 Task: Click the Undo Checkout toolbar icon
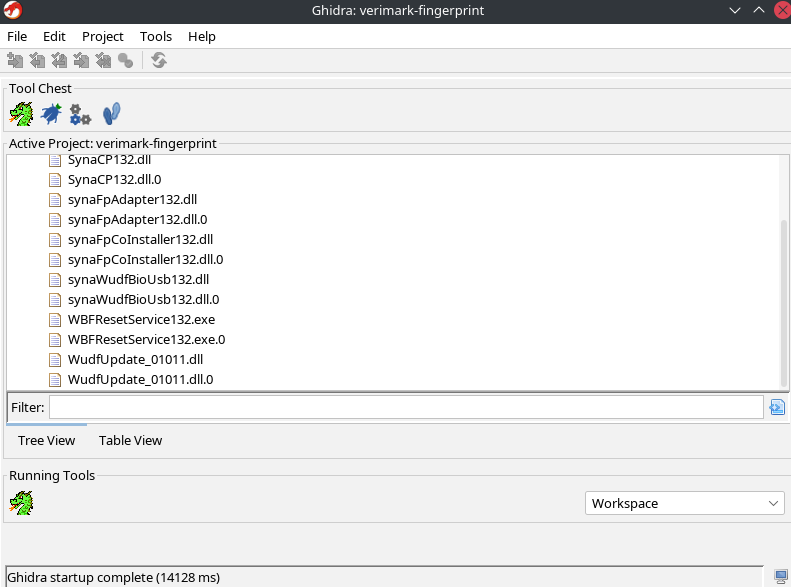[104, 61]
